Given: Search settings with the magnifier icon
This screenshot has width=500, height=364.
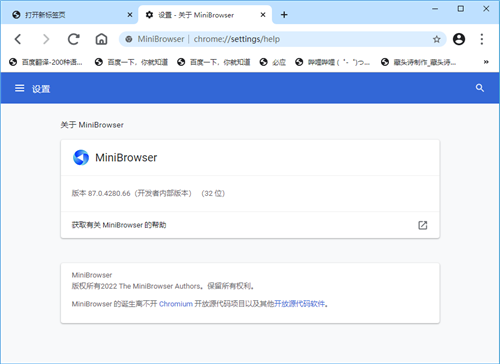Looking at the screenshot, I should 480,88.
